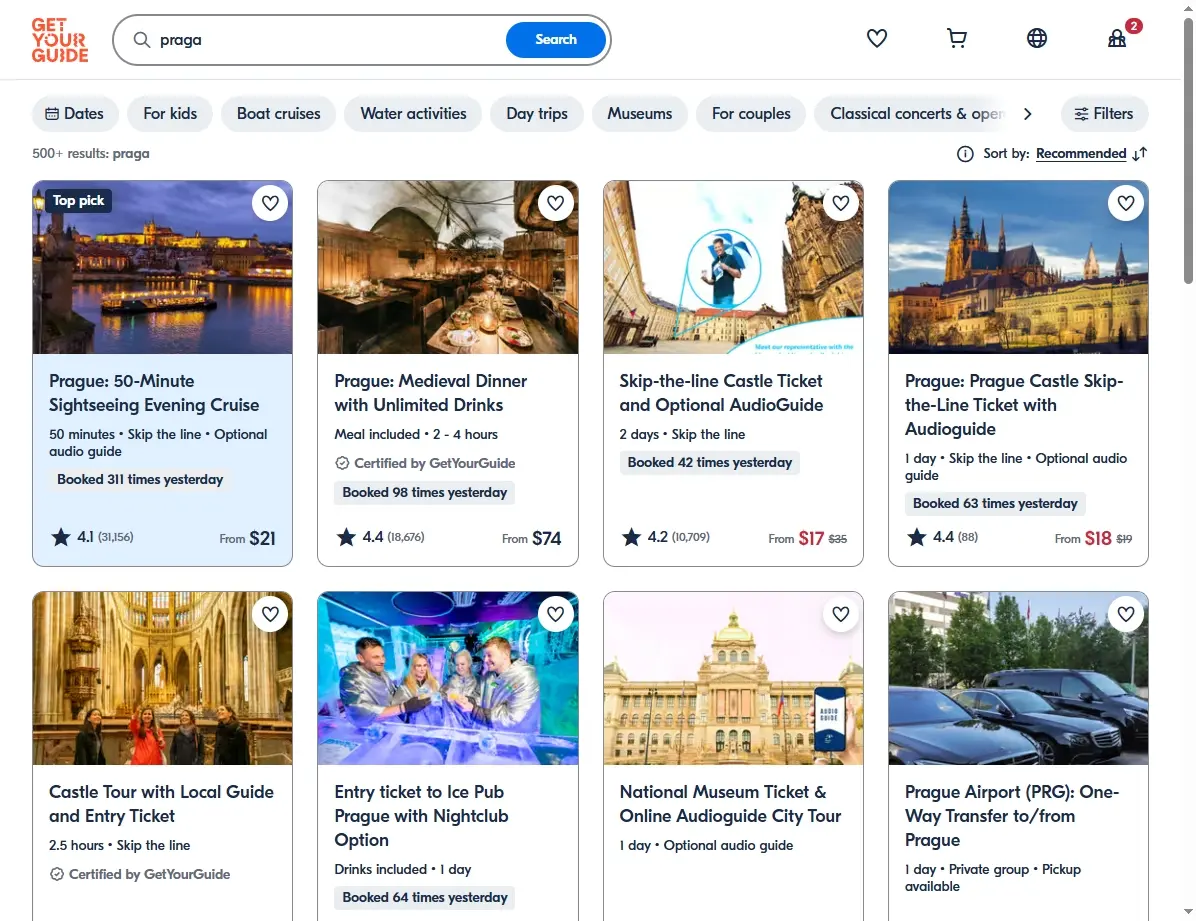
Task: Open National Museum Ticket & Online Audioguide title
Action: tap(730, 804)
